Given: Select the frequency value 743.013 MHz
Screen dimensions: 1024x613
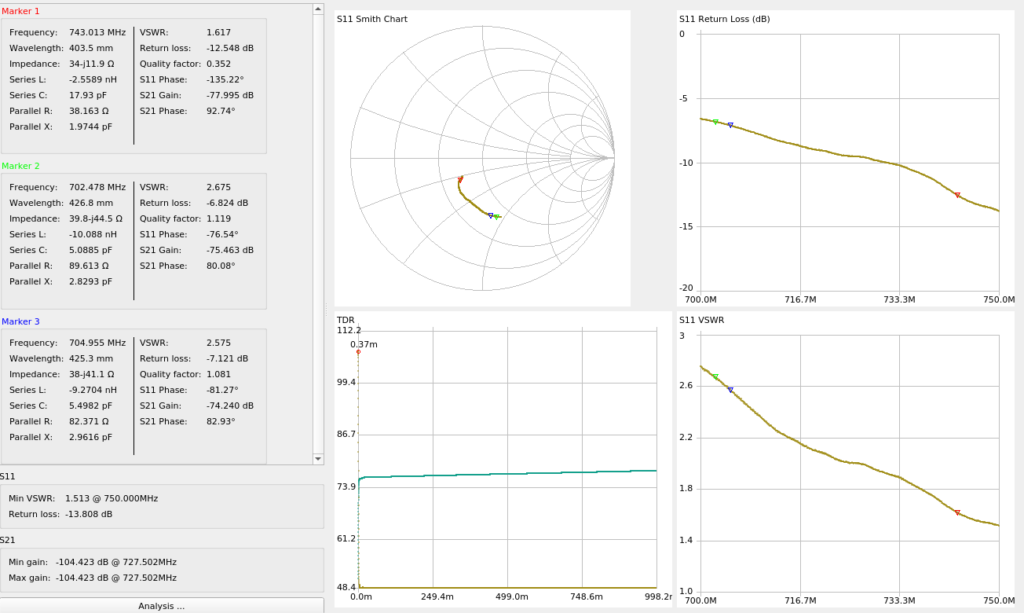Looking at the screenshot, I should (97, 32).
